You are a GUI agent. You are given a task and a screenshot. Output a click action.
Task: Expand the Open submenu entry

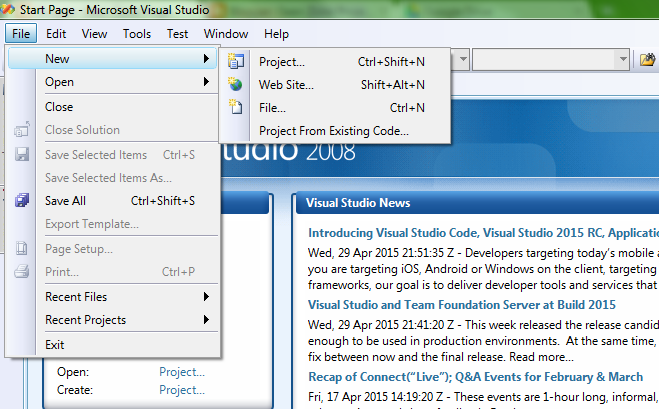(112, 82)
